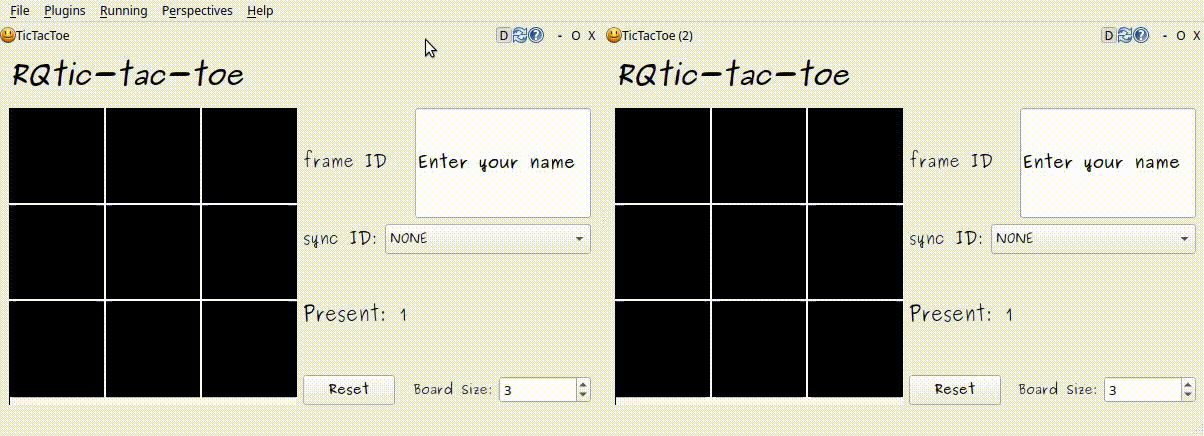1204x436 pixels.
Task: Open the Perspectives menu
Action: pos(197,11)
